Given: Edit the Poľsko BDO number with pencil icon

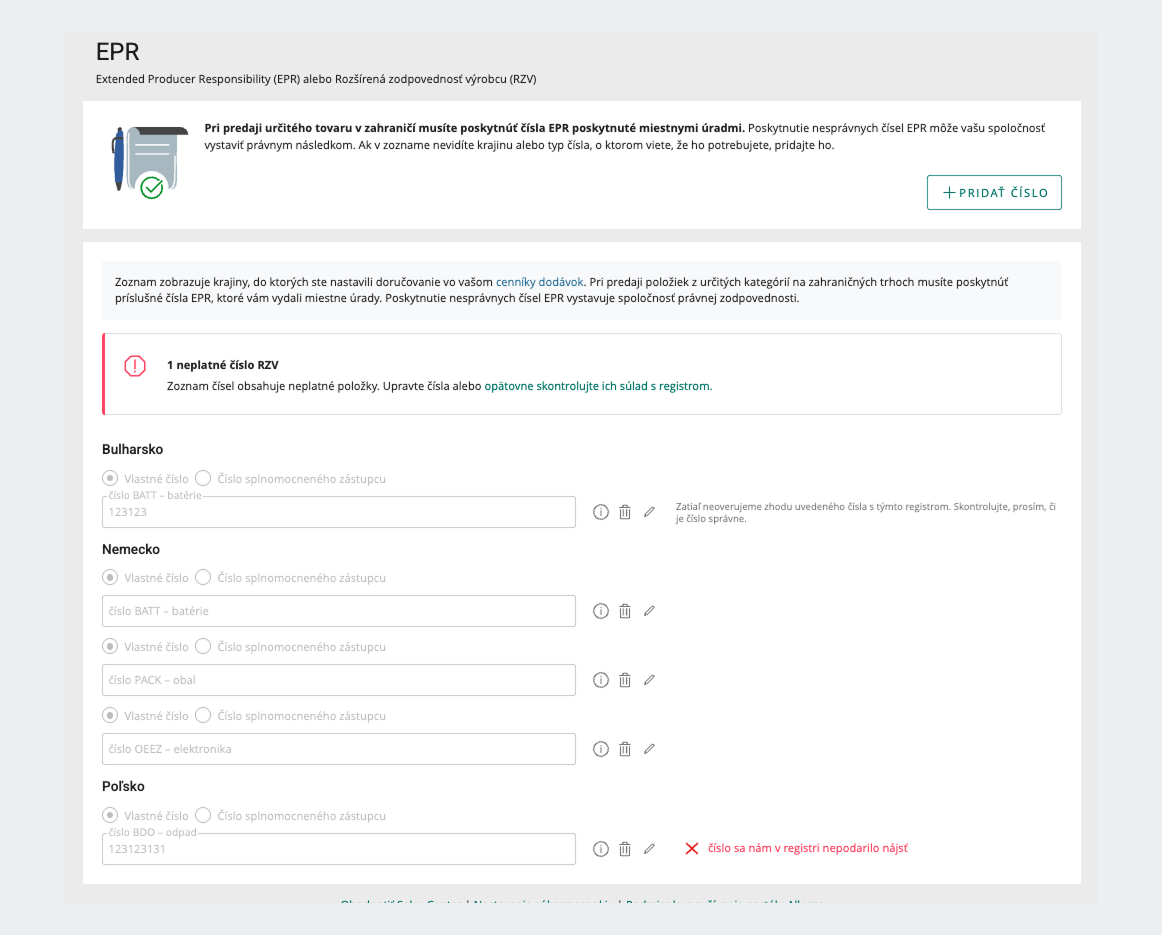Looking at the screenshot, I should pyautogui.click(x=649, y=849).
